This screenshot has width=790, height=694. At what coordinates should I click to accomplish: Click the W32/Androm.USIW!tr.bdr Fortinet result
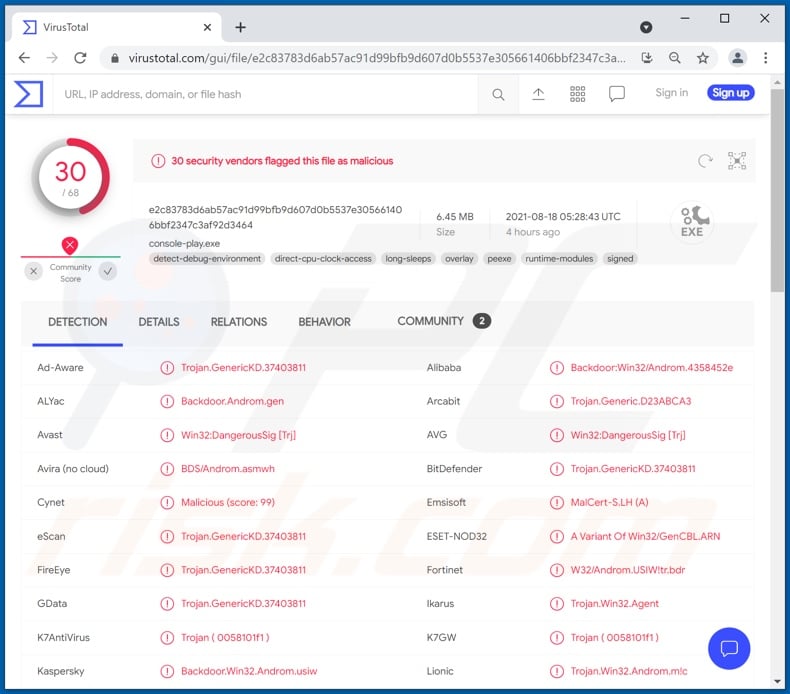point(627,570)
